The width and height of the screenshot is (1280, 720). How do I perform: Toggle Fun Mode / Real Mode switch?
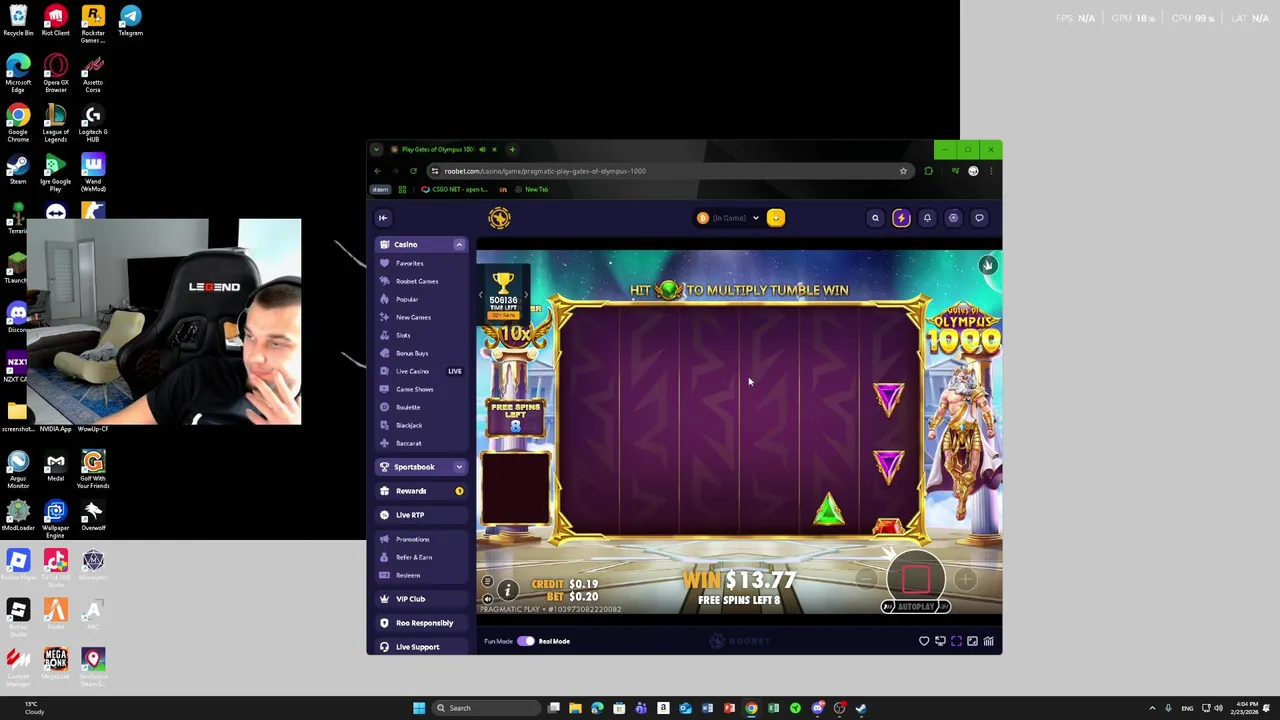tap(526, 641)
